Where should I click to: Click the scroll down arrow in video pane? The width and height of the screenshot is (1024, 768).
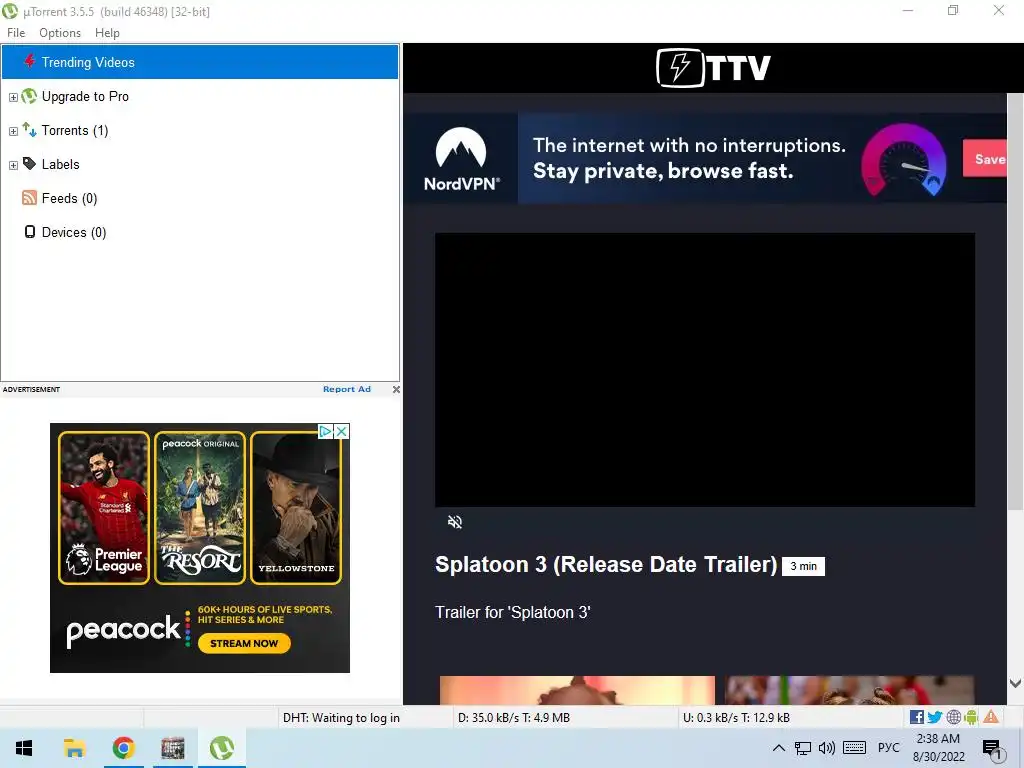pos(1016,683)
